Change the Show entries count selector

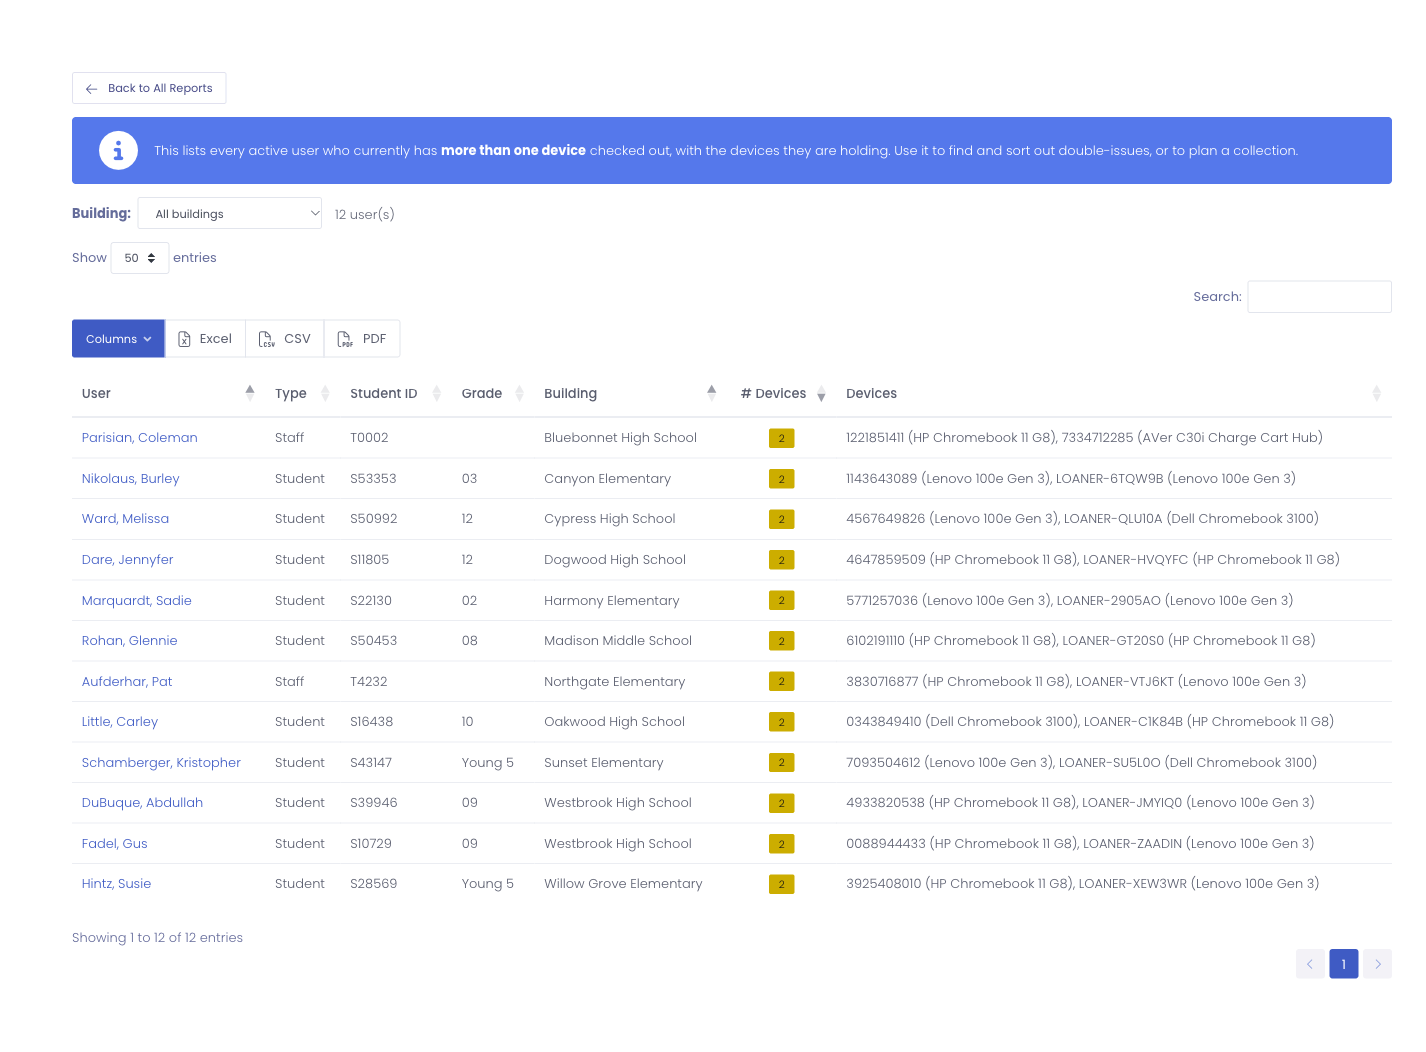pyautogui.click(x=140, y=258)
